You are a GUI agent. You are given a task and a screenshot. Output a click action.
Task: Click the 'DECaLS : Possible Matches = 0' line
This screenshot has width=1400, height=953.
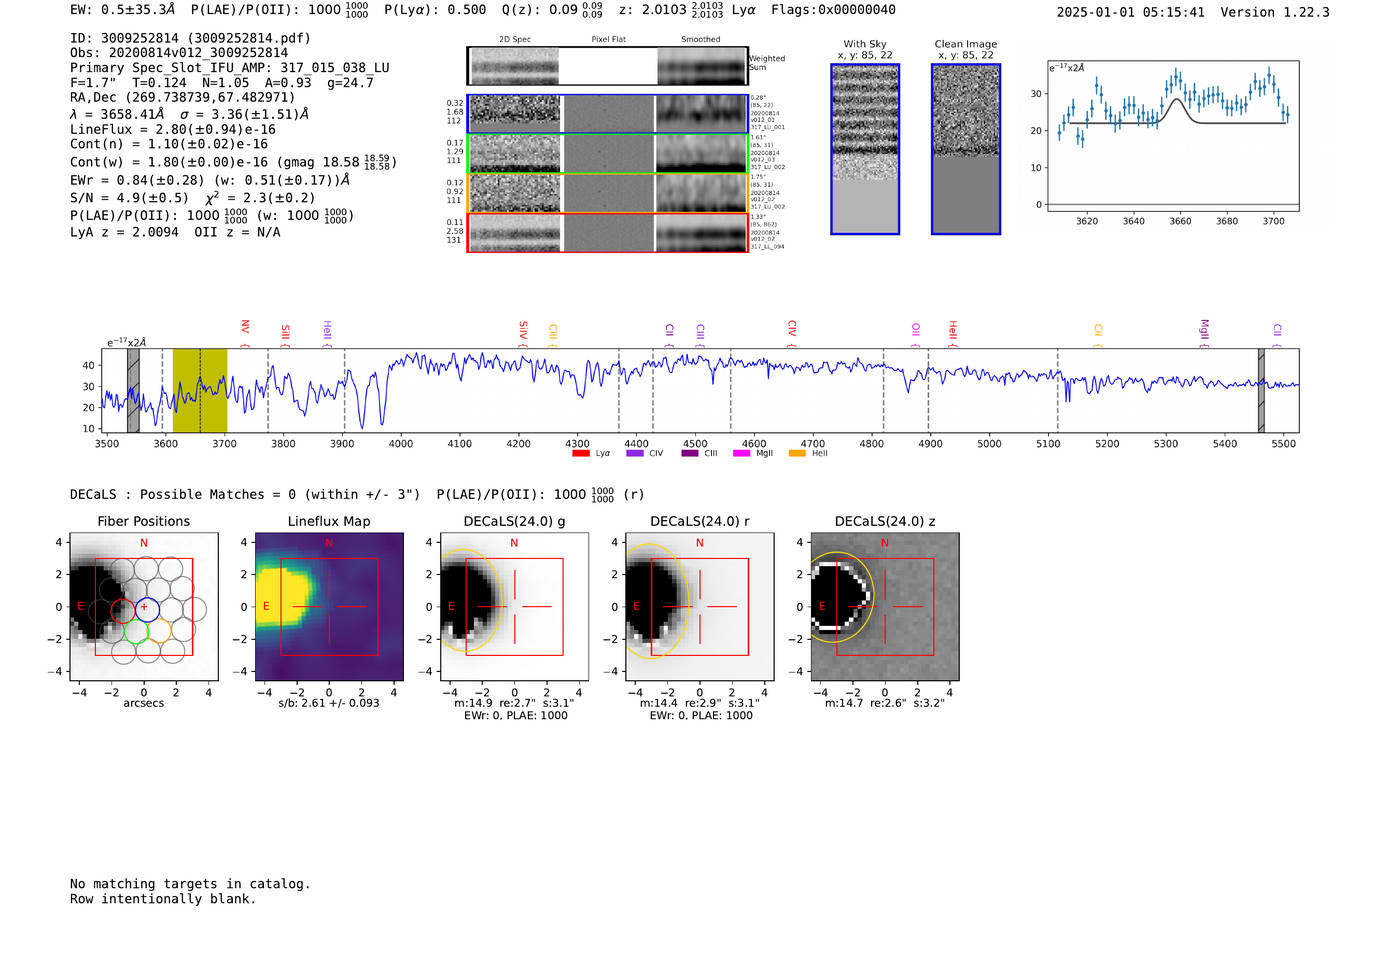point(357,494)
